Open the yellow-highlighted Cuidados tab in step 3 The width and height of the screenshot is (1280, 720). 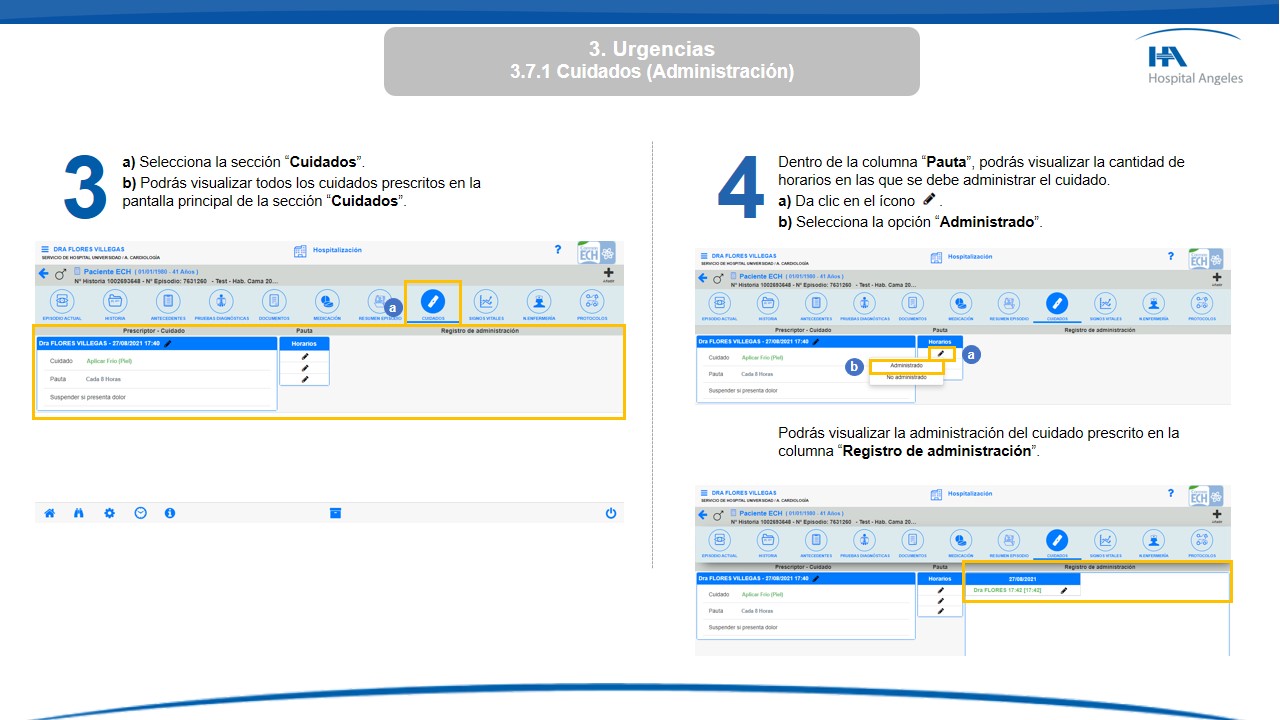[x=432, y=302]
